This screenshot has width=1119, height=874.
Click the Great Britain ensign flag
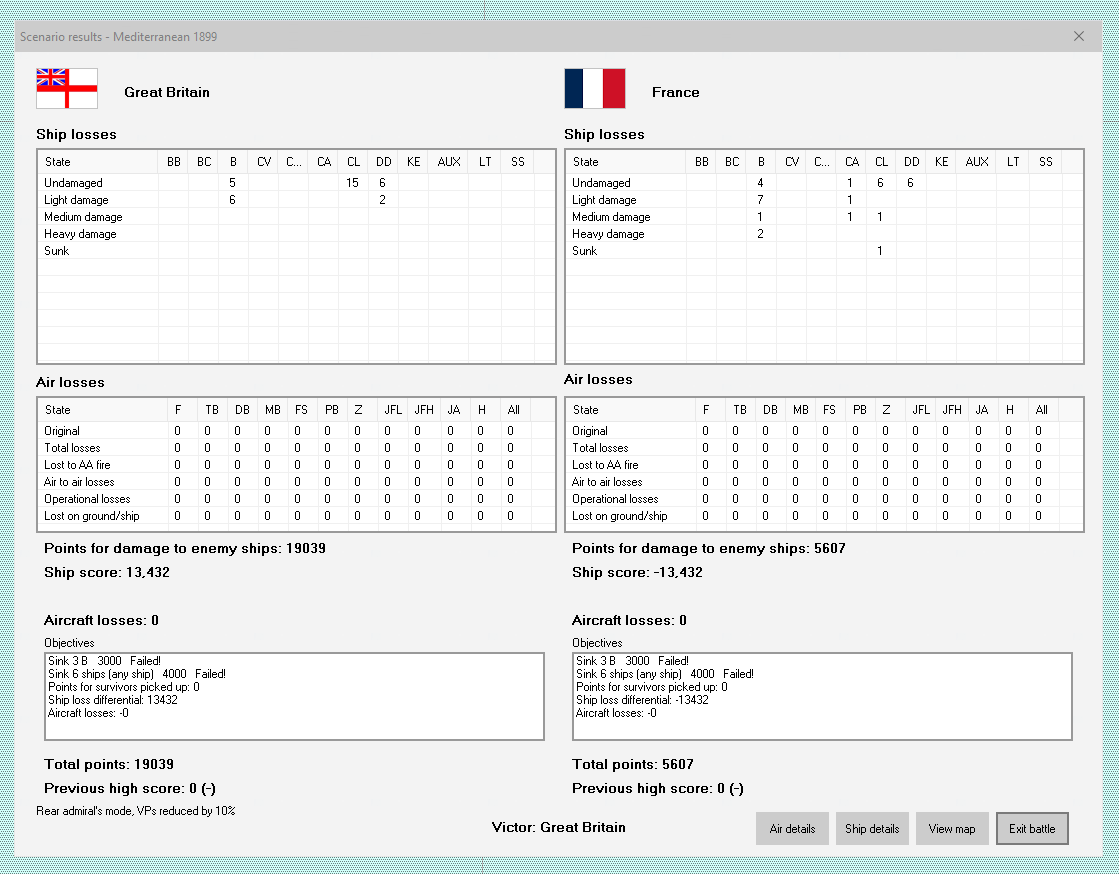point(67,88)
